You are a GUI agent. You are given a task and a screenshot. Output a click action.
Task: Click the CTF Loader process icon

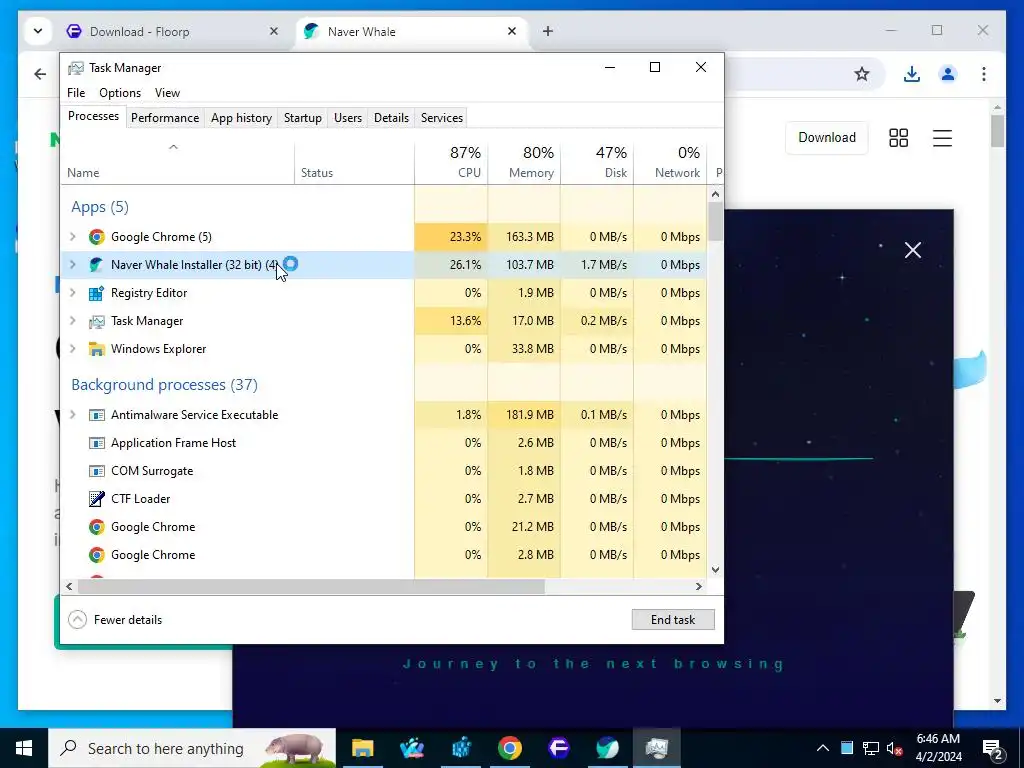pyautogui.click(x=97, y=500)
